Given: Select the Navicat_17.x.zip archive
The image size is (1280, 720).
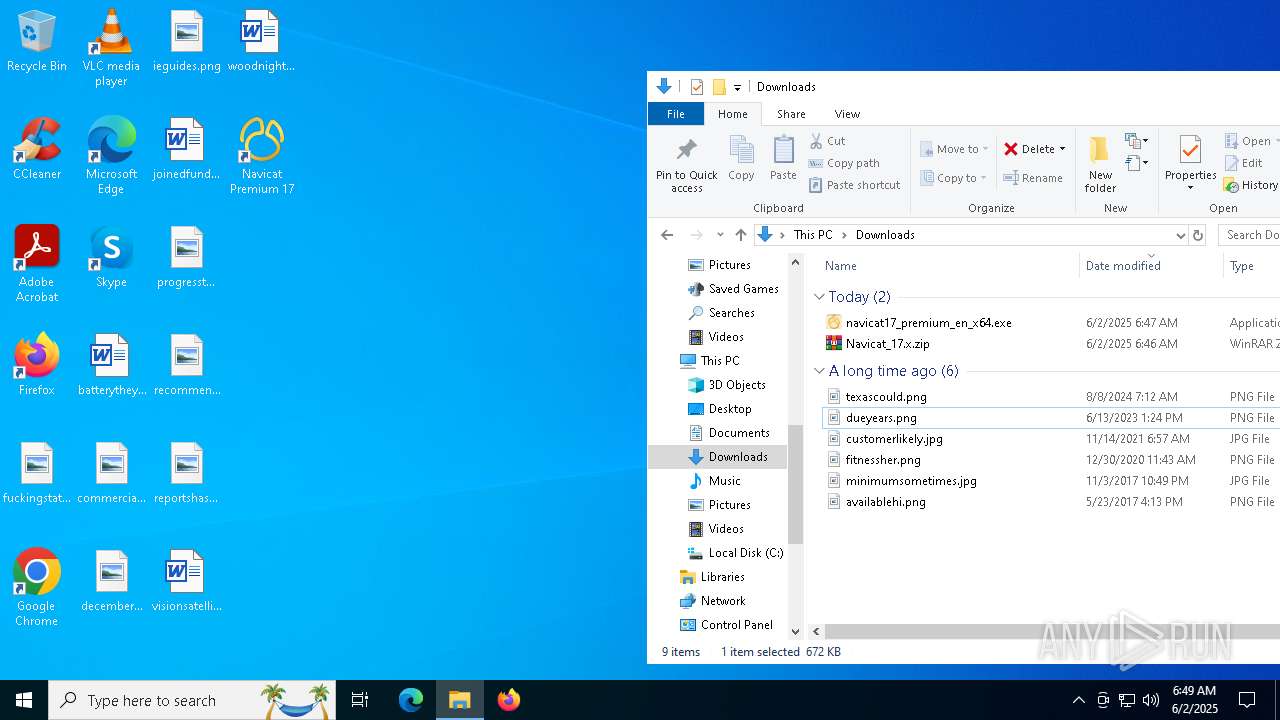Looking at the screenshot, I should click(x=887, y=344).
